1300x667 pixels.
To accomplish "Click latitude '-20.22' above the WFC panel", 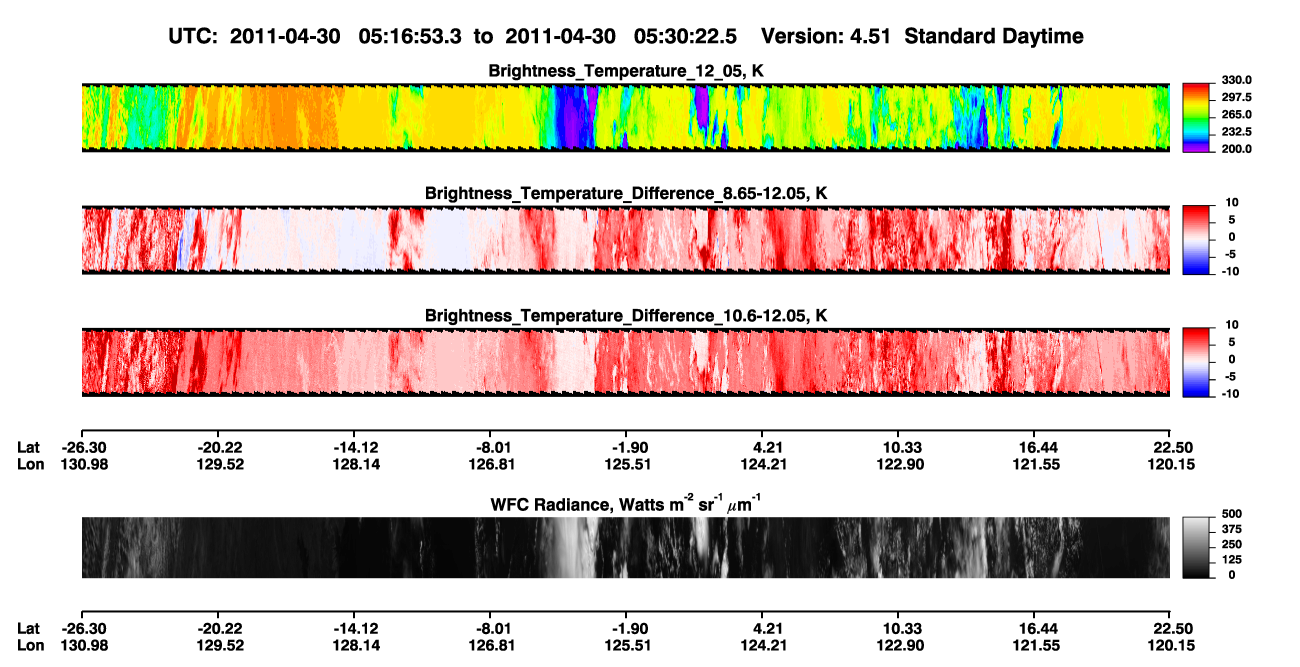I will click(220, 448).
